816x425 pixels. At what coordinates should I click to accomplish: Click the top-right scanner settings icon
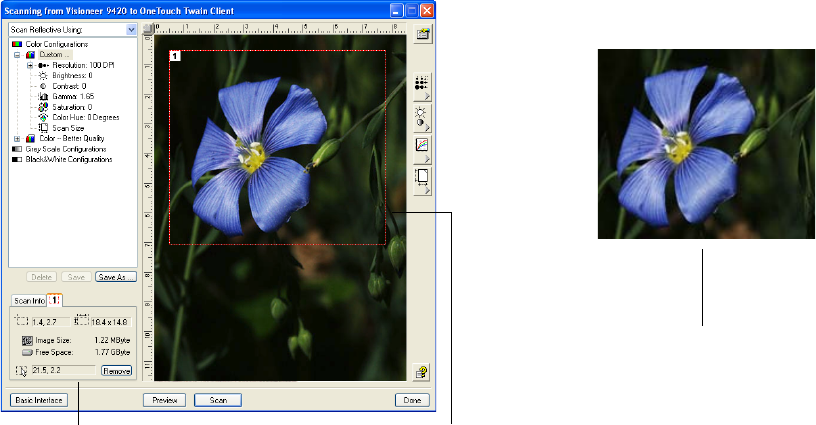pos(423,34)
